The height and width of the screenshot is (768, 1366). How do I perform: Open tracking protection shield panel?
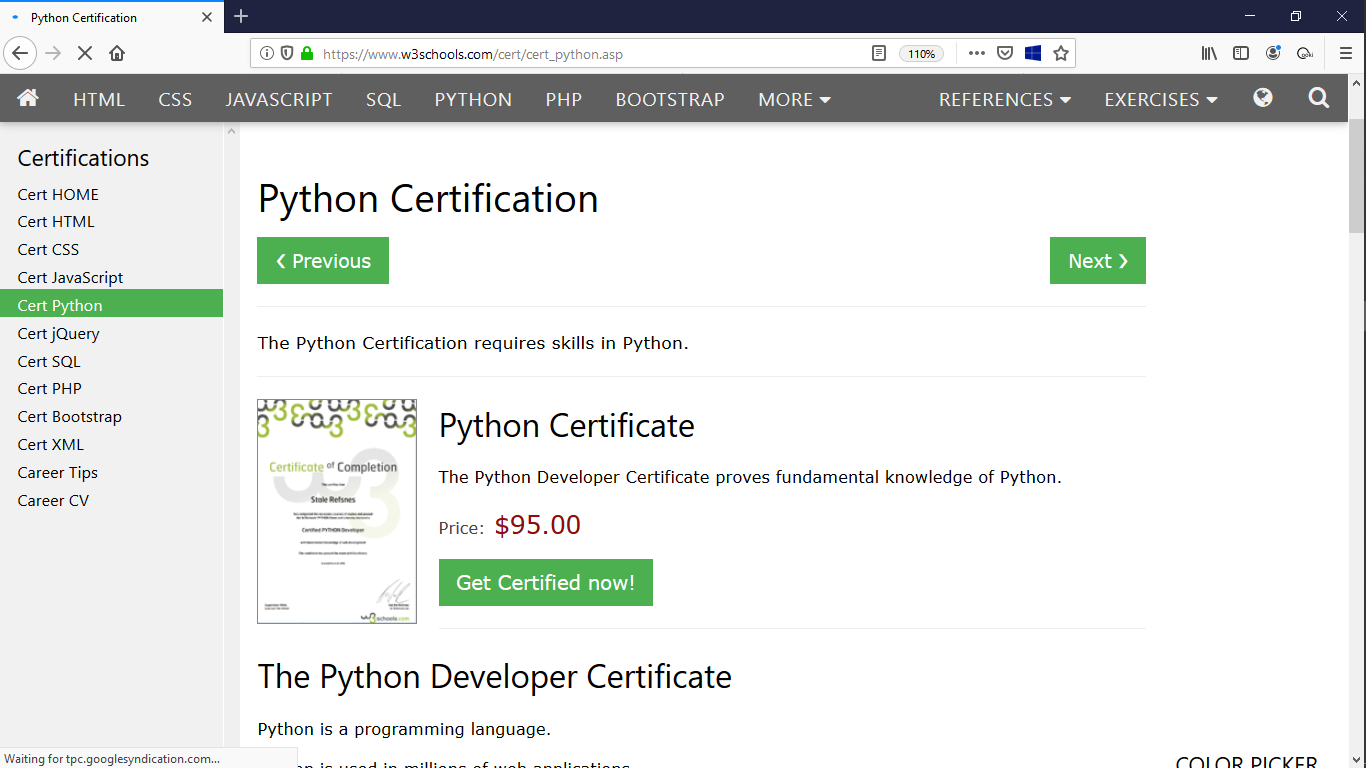287,53
